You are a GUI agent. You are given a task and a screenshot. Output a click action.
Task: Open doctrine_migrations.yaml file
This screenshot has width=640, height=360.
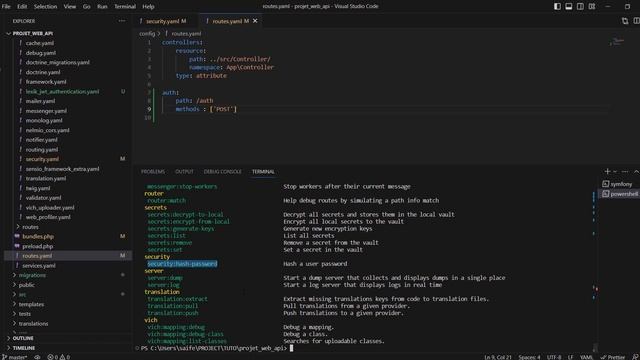[x=58, y=62]
